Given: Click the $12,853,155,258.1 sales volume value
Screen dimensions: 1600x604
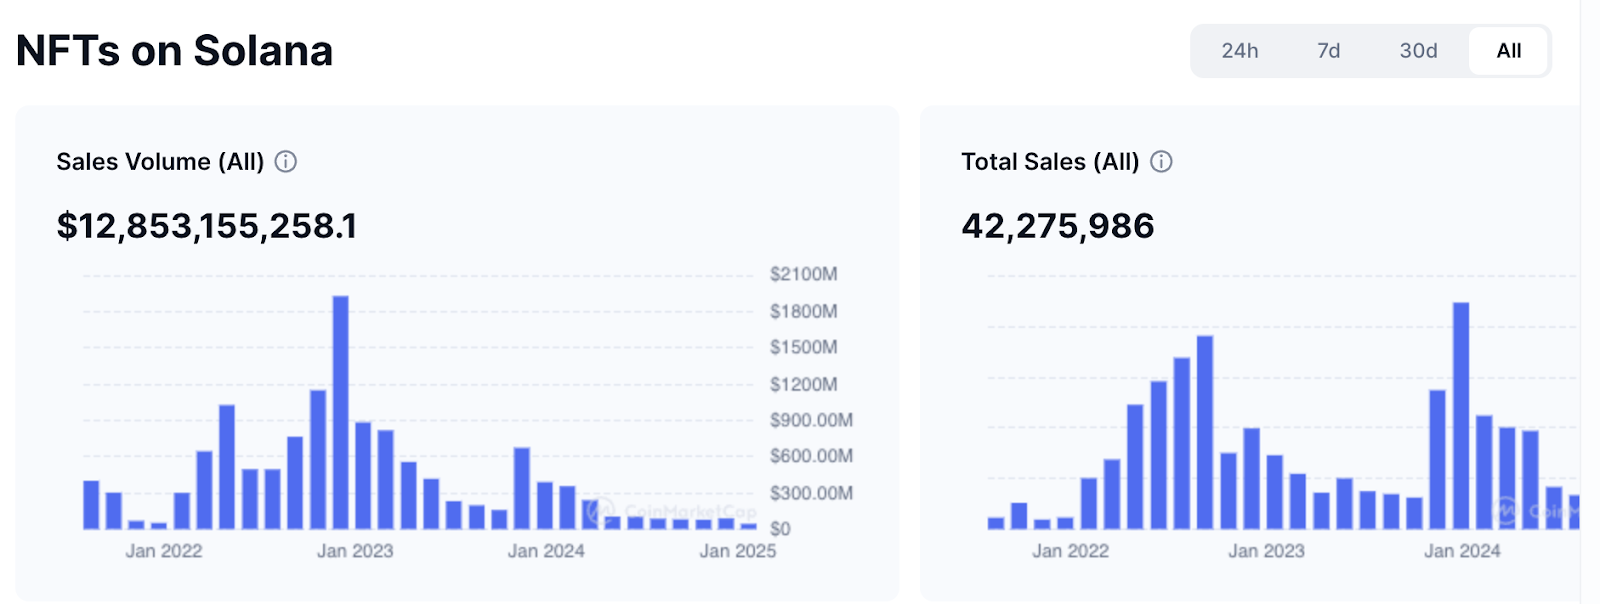Looking at the screenshot, I should (207, 226).
